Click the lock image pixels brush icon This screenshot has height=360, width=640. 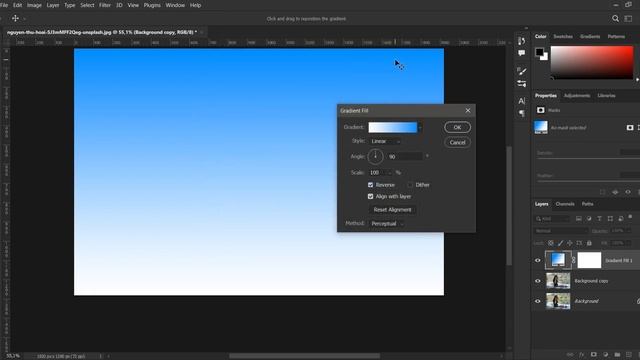(560, 243)
